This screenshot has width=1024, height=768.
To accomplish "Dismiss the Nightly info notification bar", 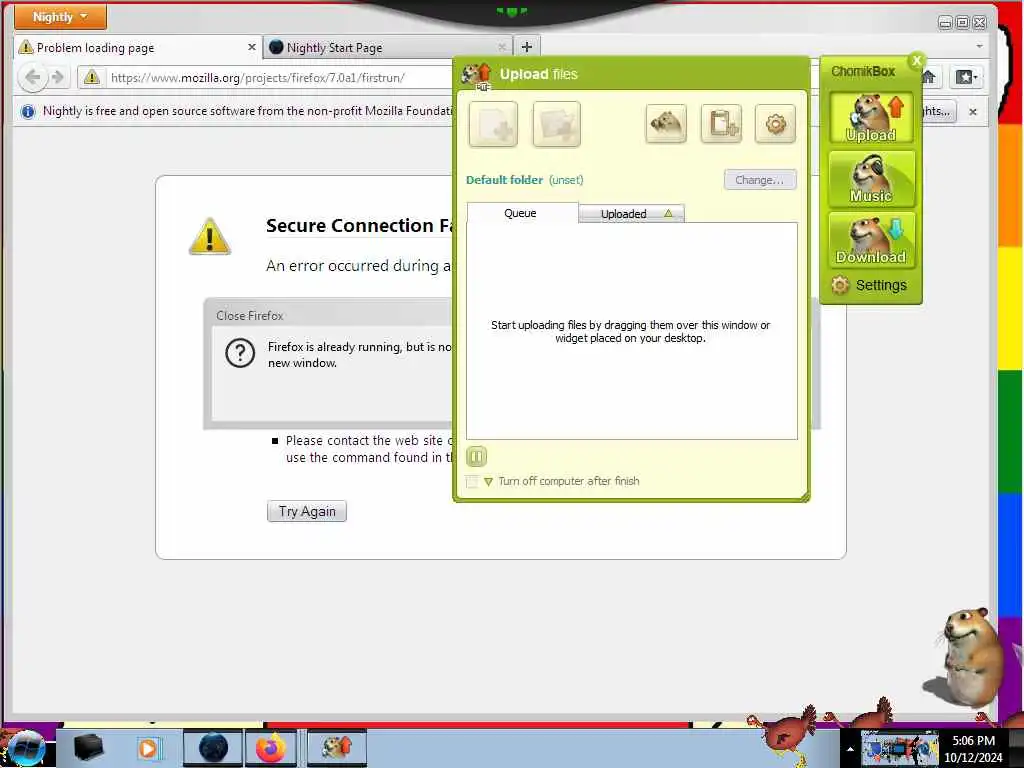I will [973, 112].
